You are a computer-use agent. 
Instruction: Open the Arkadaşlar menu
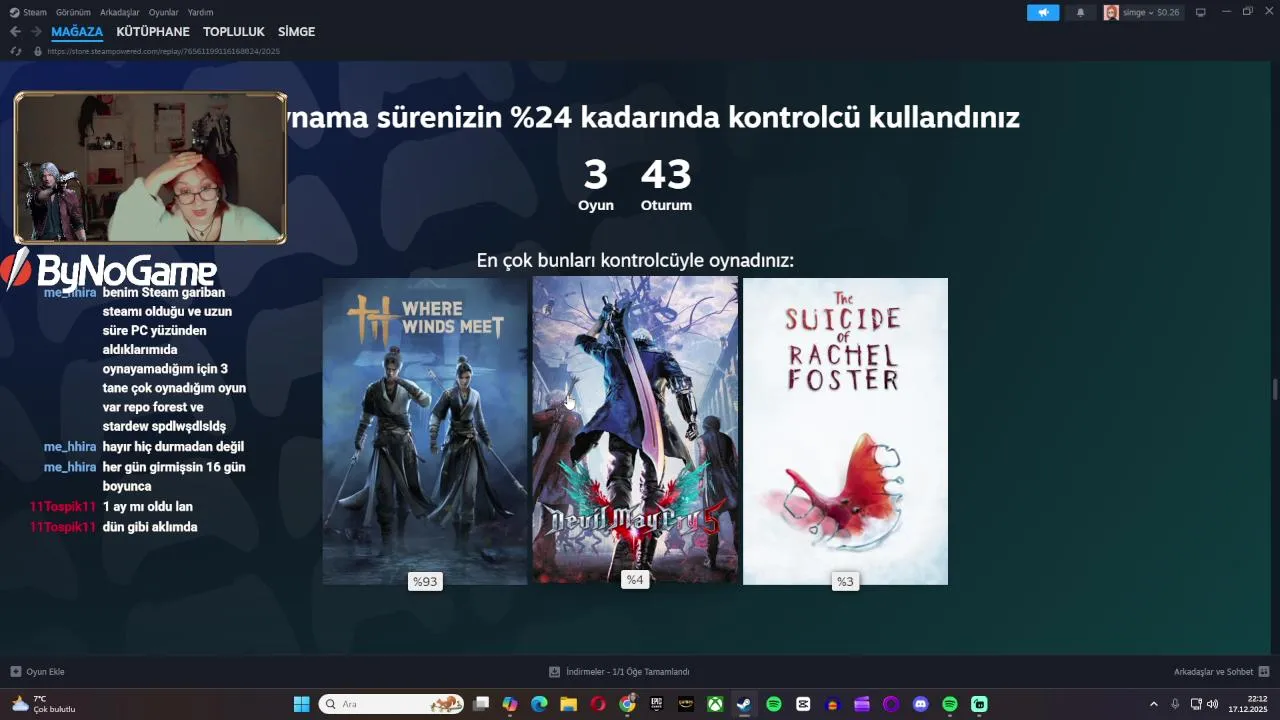click(120, 12)
